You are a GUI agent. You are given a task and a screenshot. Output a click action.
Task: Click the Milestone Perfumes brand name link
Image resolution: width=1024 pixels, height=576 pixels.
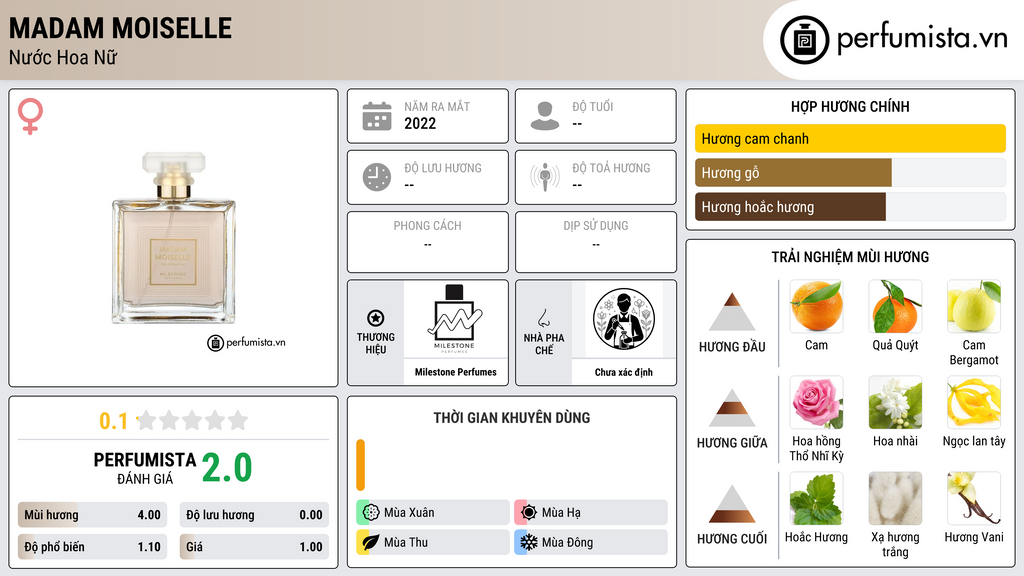[455, 372]
